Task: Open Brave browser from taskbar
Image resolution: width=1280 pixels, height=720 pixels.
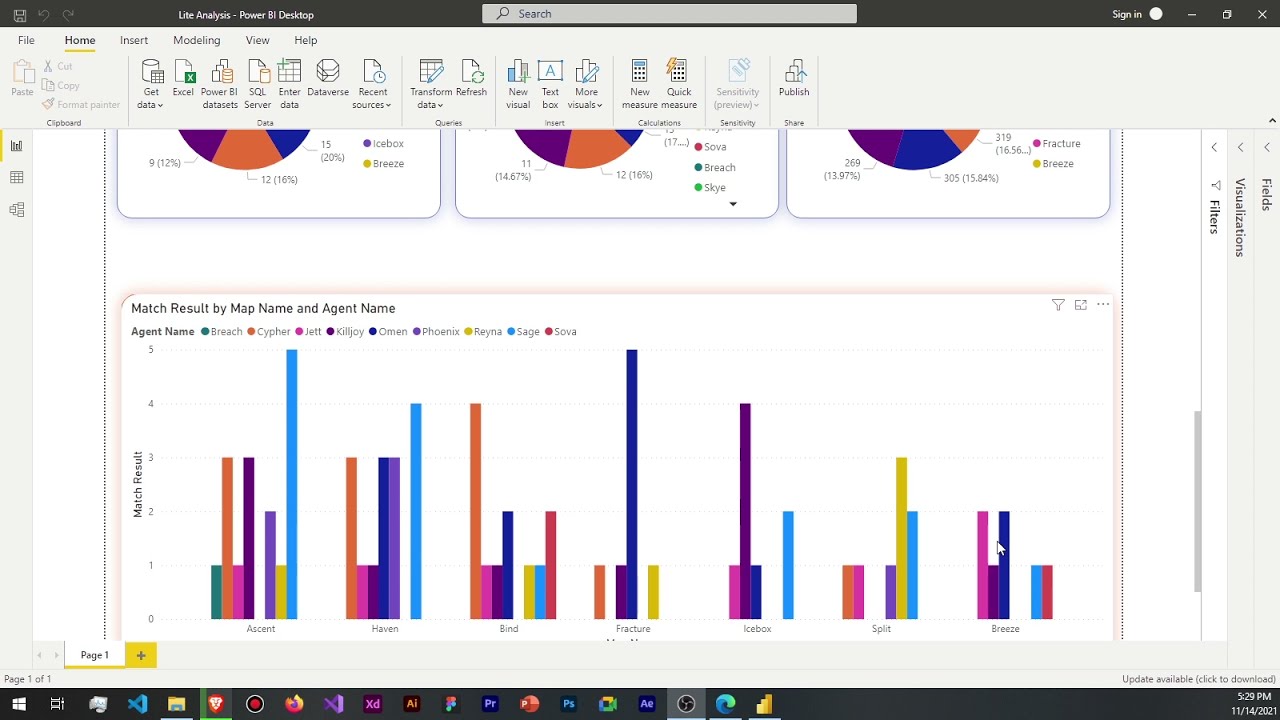Action: [x=216, y=704]
